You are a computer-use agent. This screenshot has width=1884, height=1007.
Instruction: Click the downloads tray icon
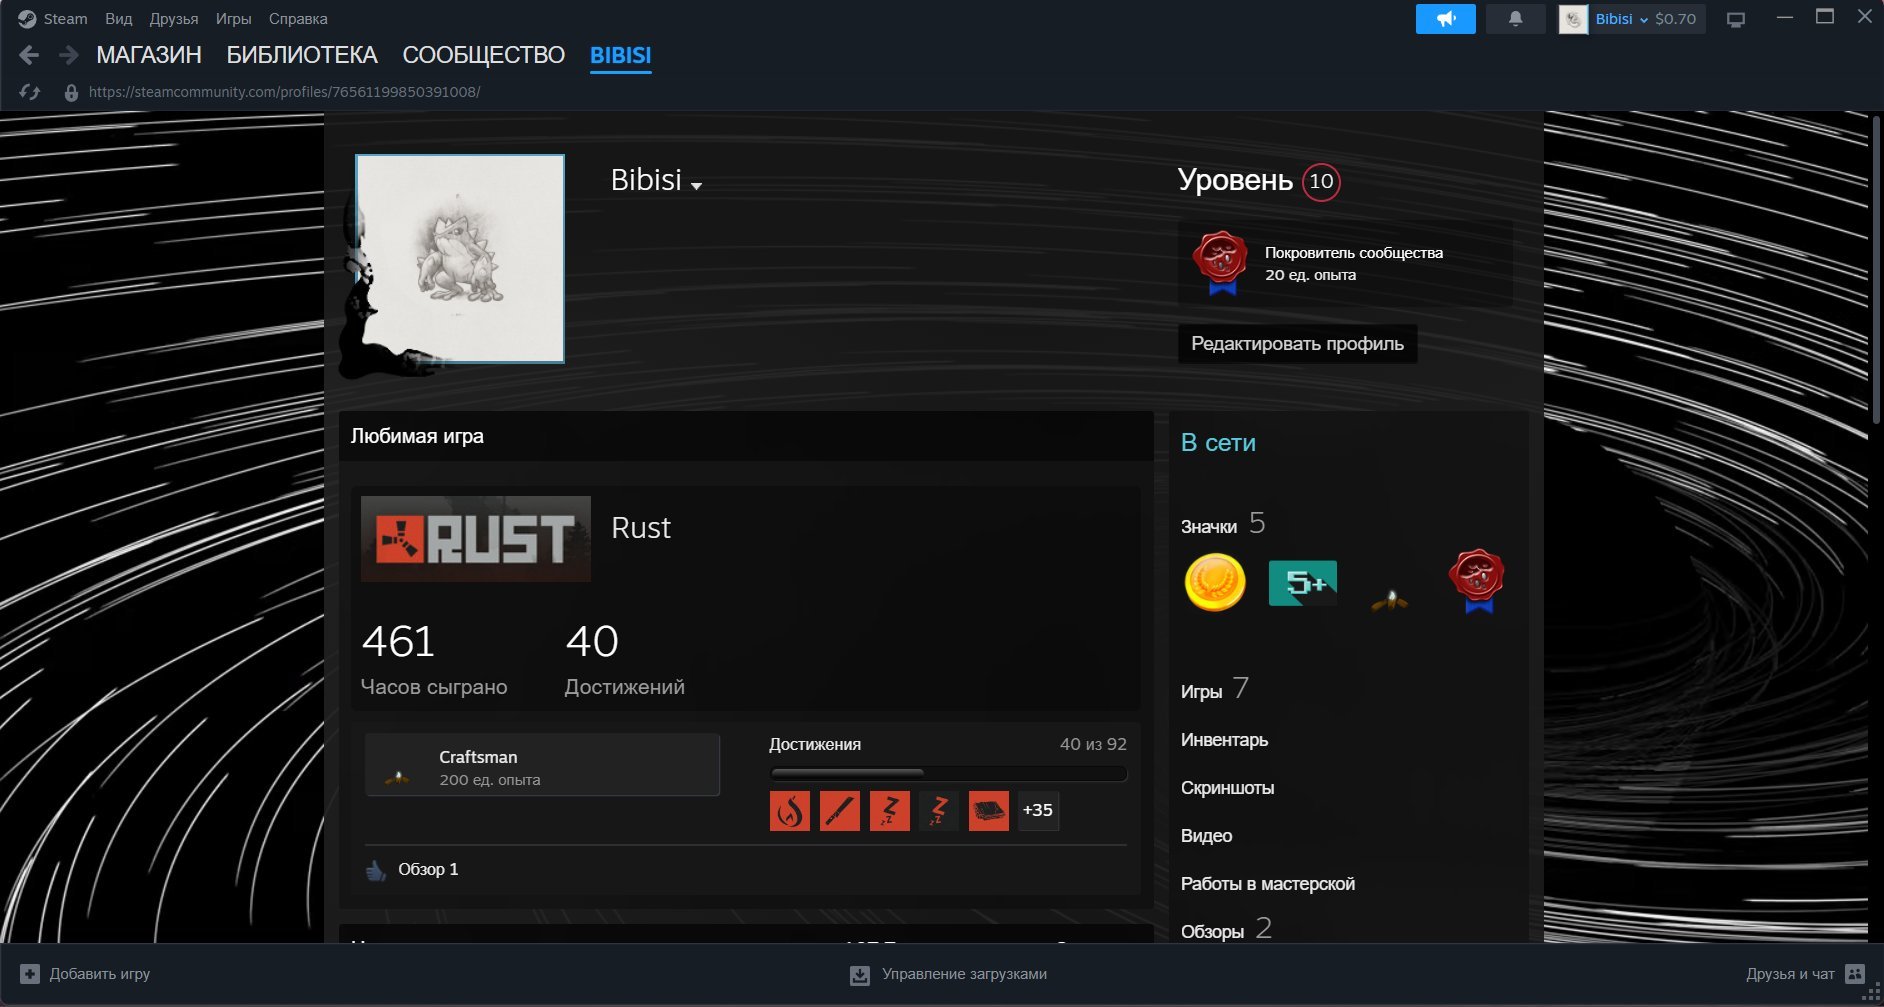coord(860,975)
